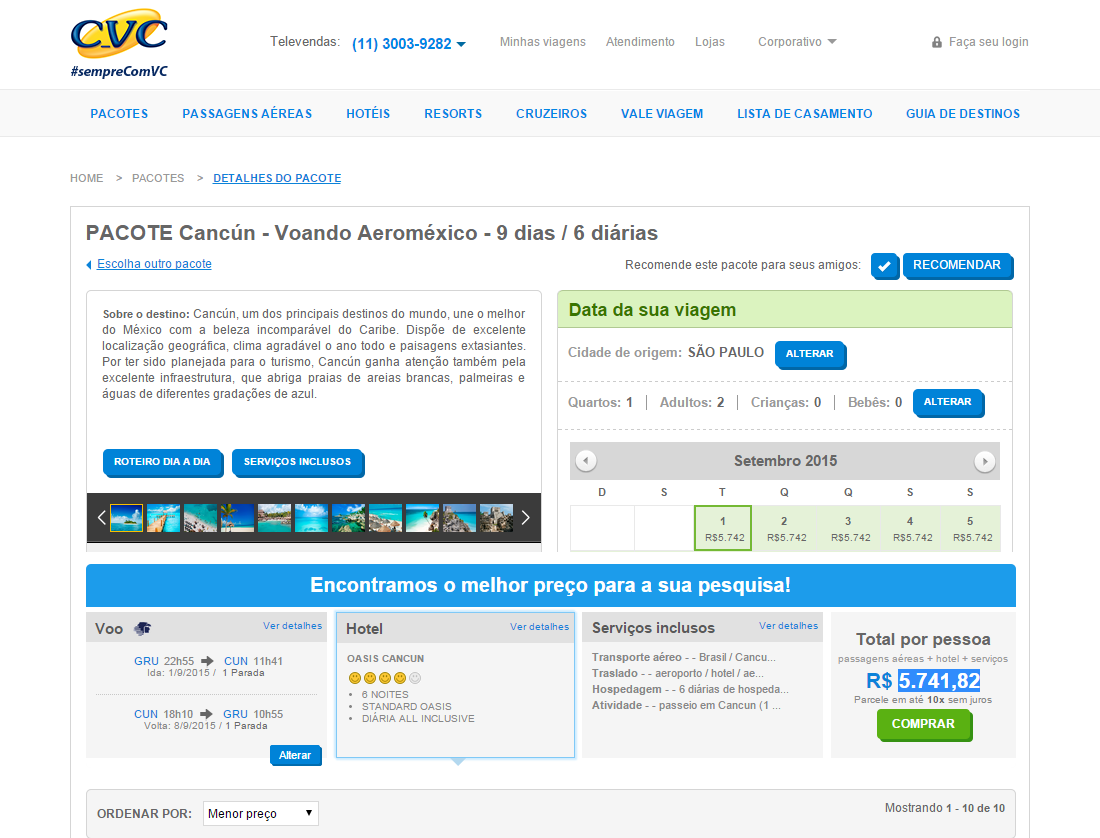Screen dimensions: 1100x838
Task: Open GUIA DE DESTINOS menu item
Action: pyautogui.click(x=962, y=114)
